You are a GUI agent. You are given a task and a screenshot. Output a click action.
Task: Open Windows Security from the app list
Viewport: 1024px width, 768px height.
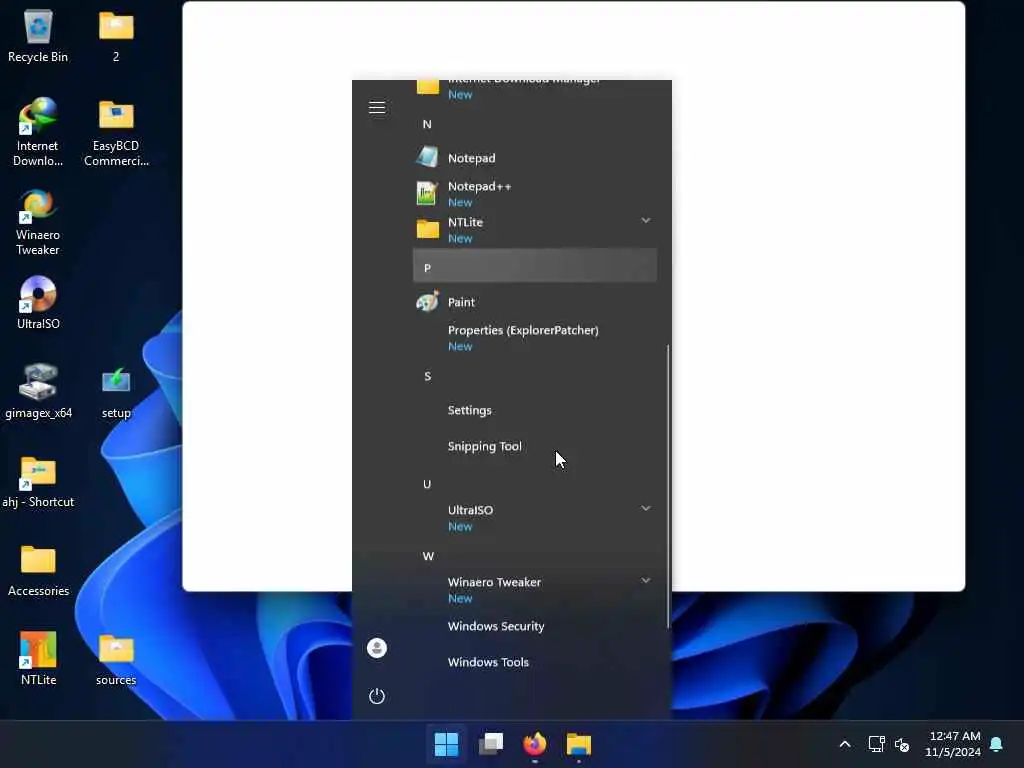[535, 626]
